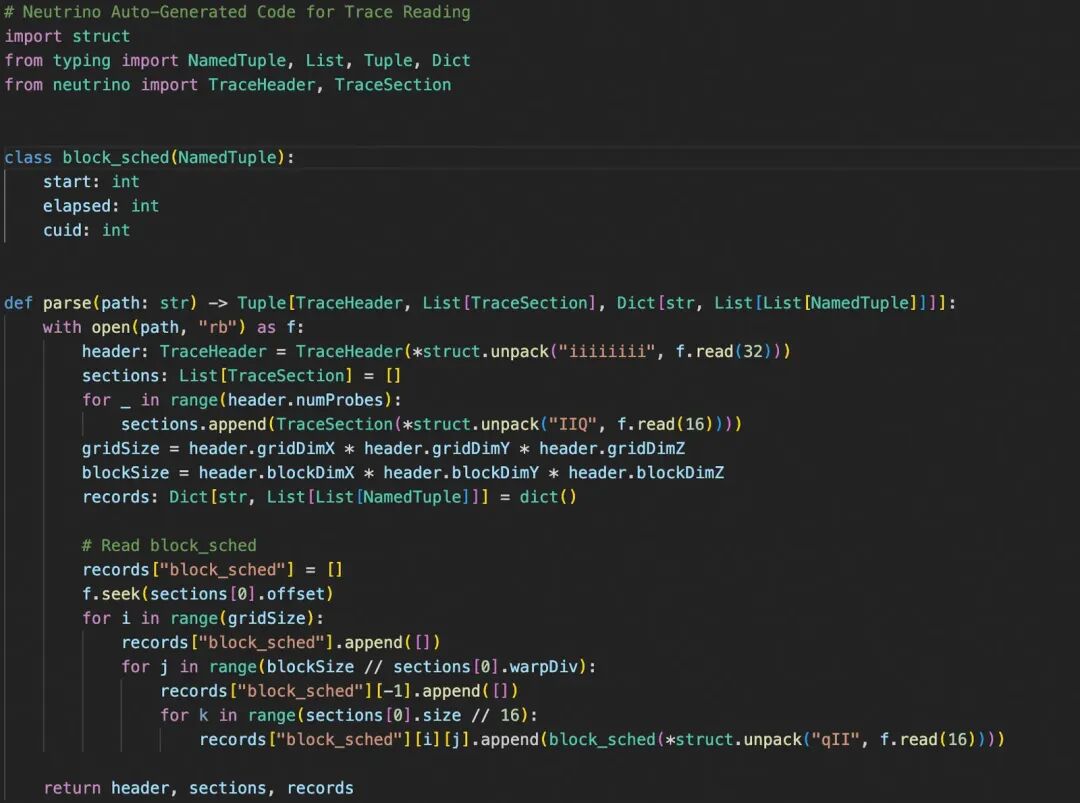Image resolution: width=1080 pixels, height=803 pixels.
Task: Click "sections[0].warpDiv" in the j loop
Action: (x=485, y=667)
